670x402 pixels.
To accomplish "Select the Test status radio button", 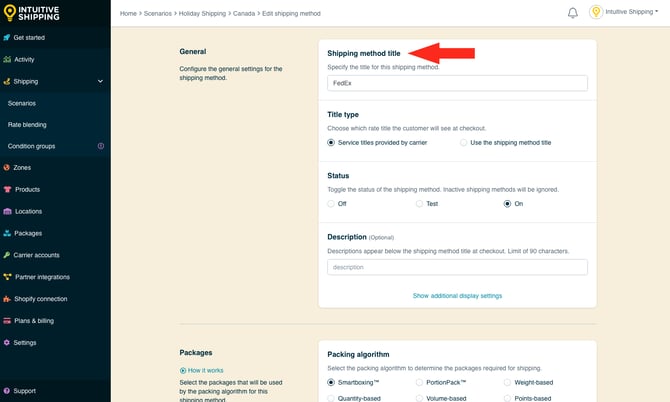I will point(420,204).
